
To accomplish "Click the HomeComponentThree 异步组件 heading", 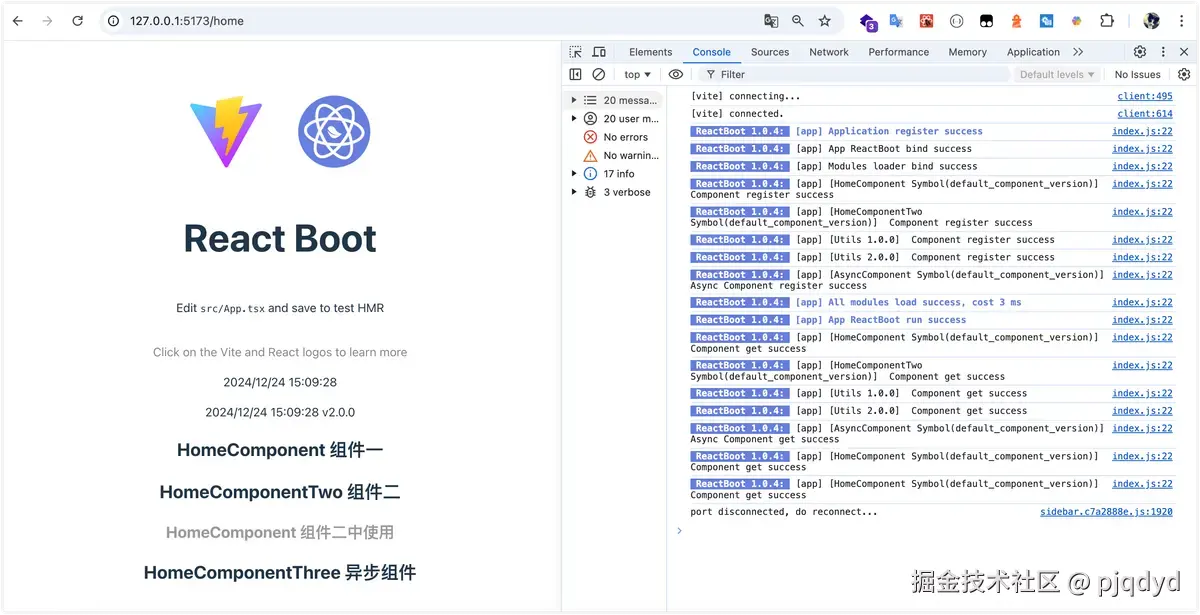I will (280, 573).
